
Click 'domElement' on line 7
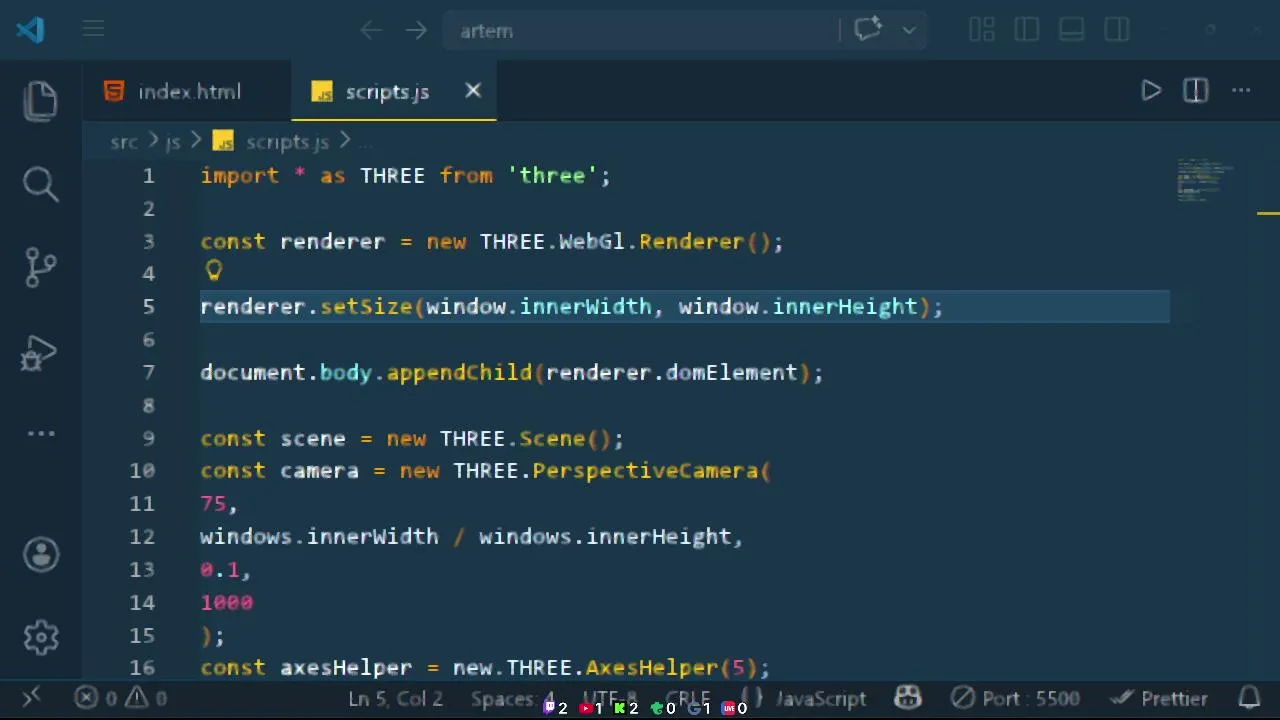click(x=731, y=373)
